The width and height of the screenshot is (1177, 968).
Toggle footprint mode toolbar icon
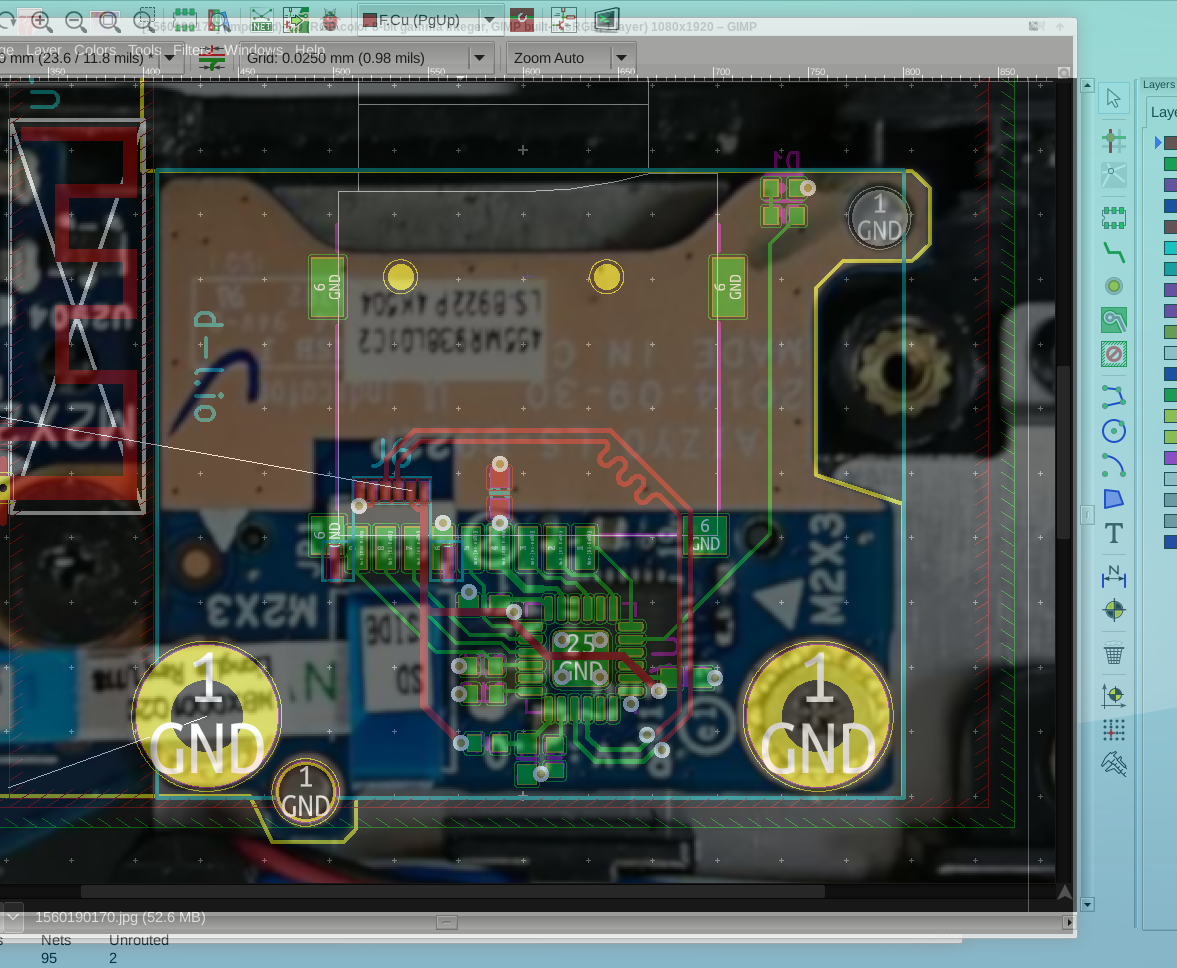(x=564, y=19)
